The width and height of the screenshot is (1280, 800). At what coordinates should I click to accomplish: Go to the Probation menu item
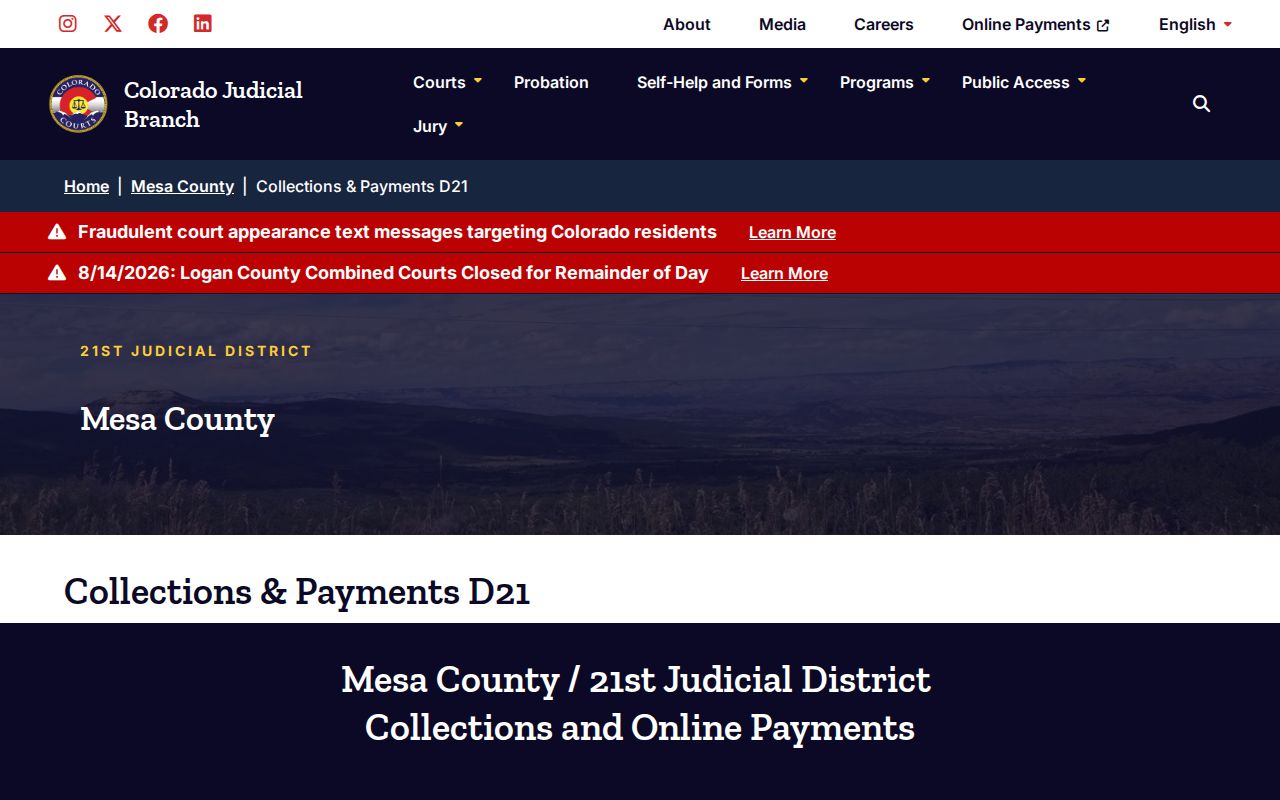[551, 82]
